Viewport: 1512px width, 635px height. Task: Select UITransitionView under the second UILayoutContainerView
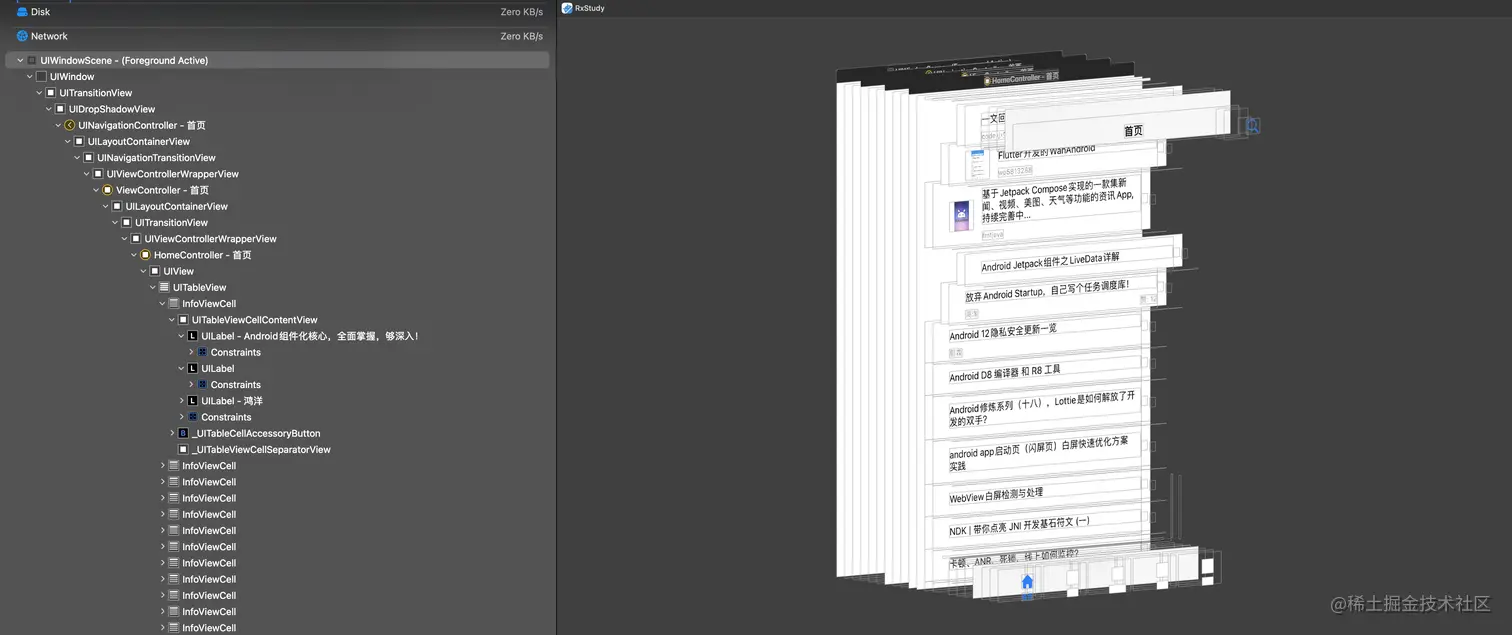172,222
